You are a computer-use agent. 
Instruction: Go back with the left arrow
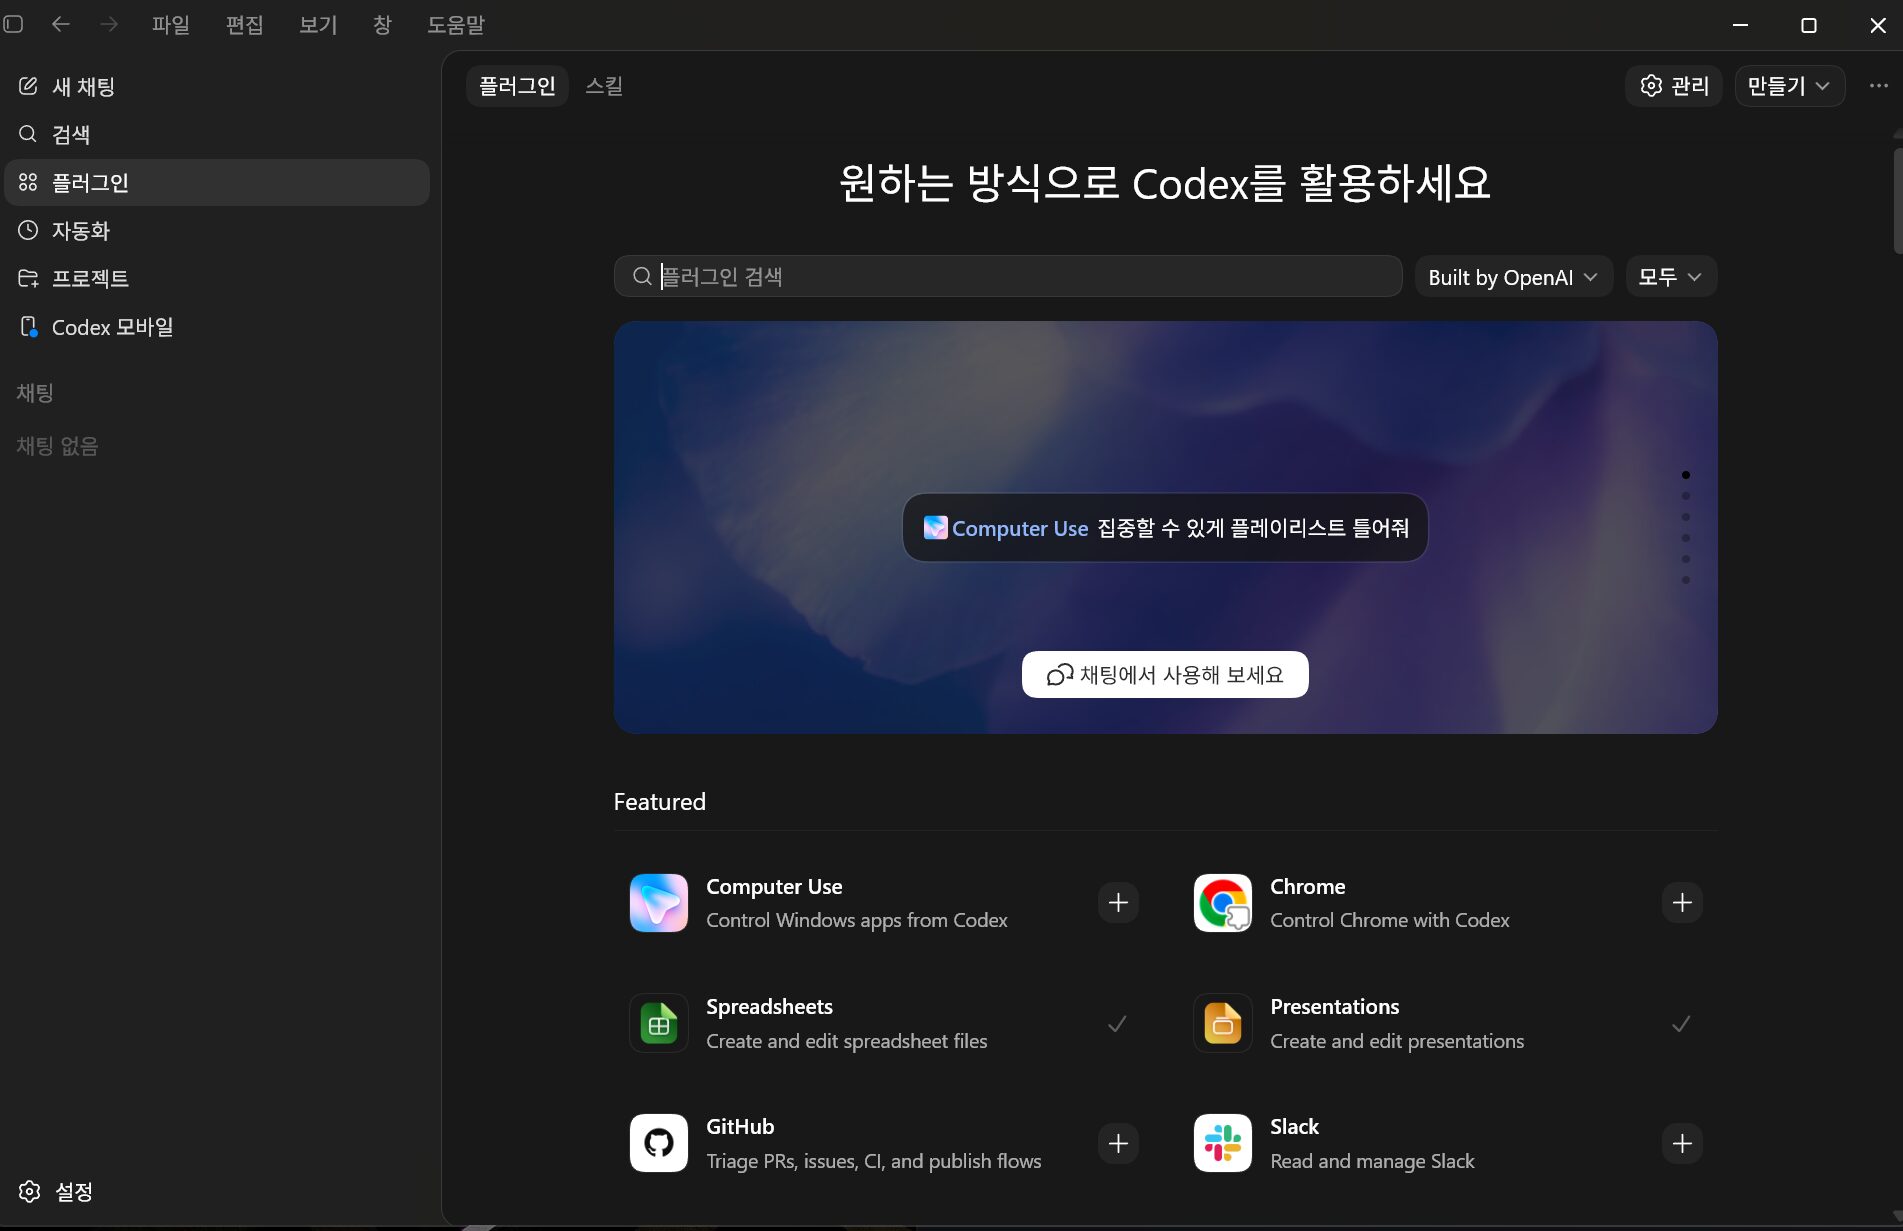click(x=61, y=24)
